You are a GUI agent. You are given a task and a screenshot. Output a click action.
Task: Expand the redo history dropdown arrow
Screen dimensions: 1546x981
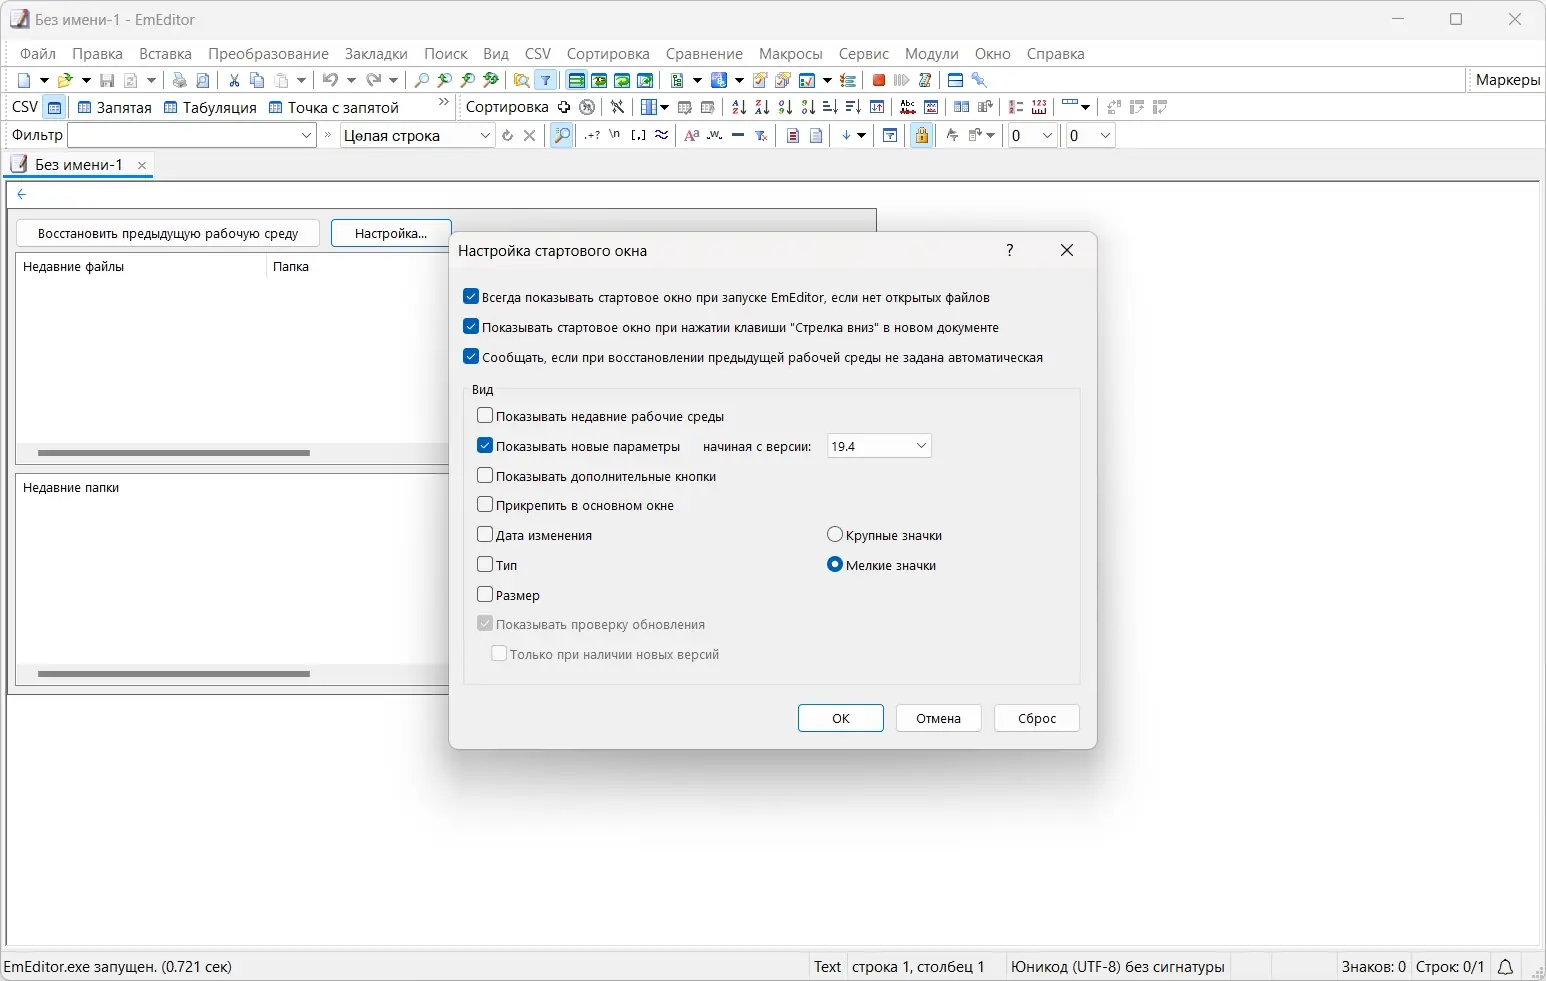click(x=394, y=80)
